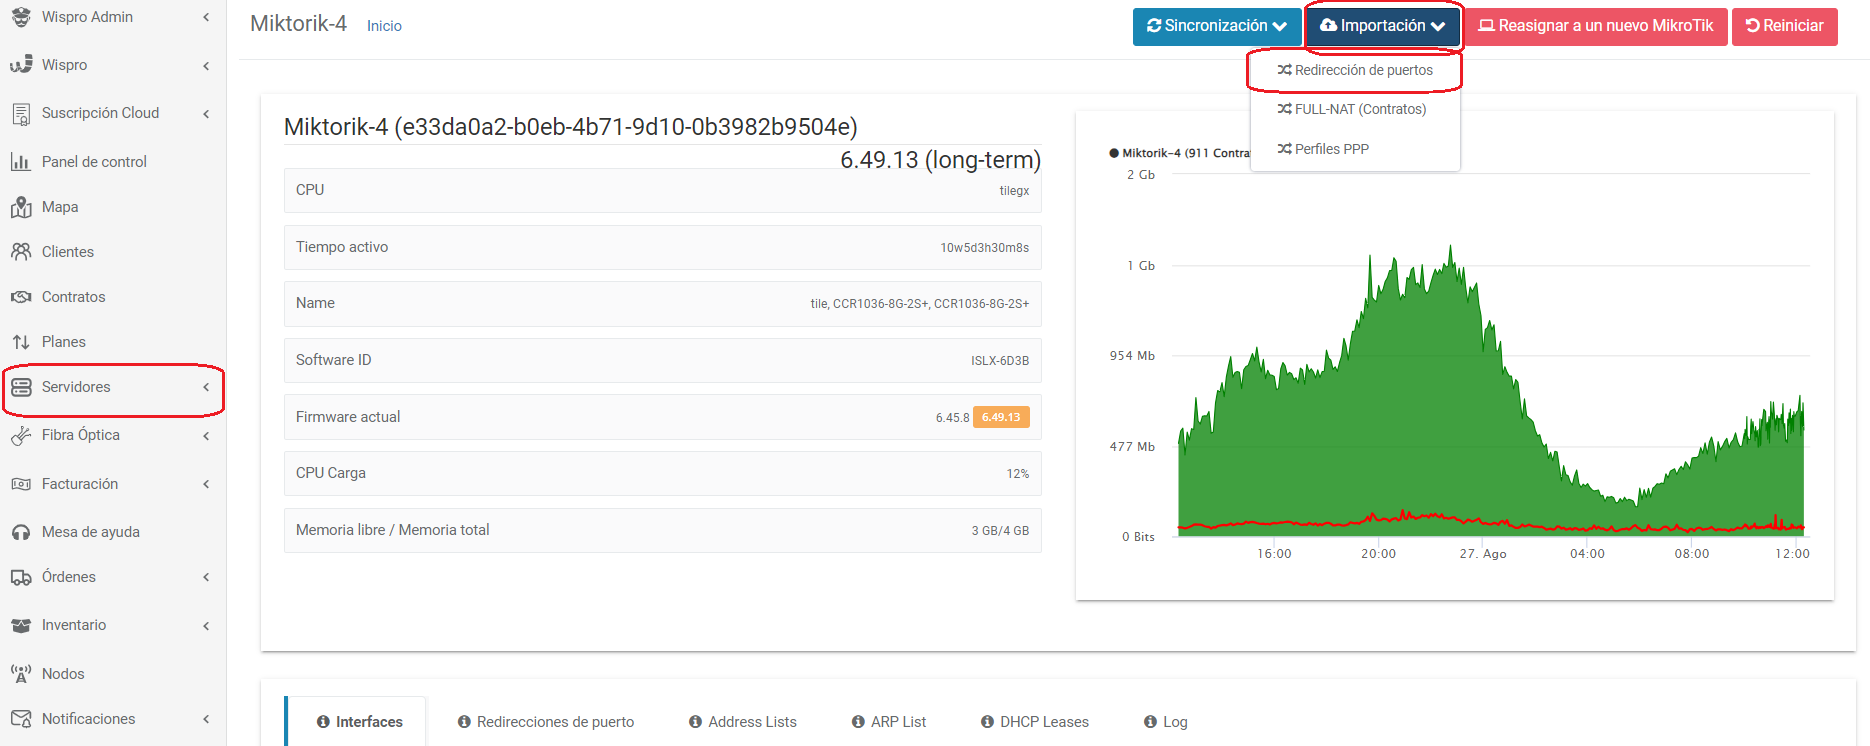Click the Wispro Admin sidebar icon
This screenshot has width=1870, height=746.
pyautogui.click(x=21, y=16)
